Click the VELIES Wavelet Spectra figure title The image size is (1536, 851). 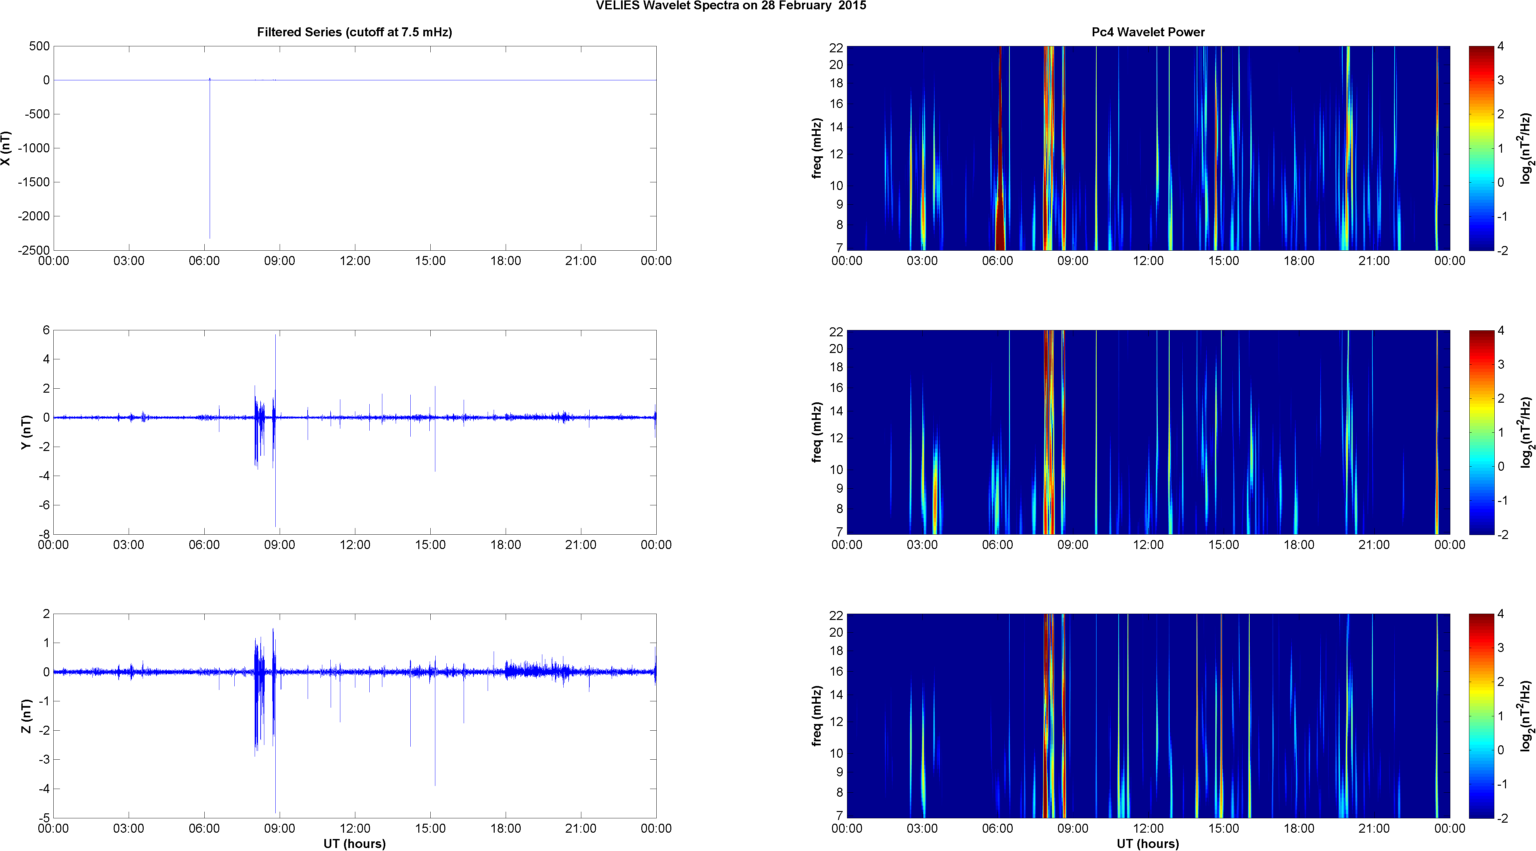coord(731,6)
